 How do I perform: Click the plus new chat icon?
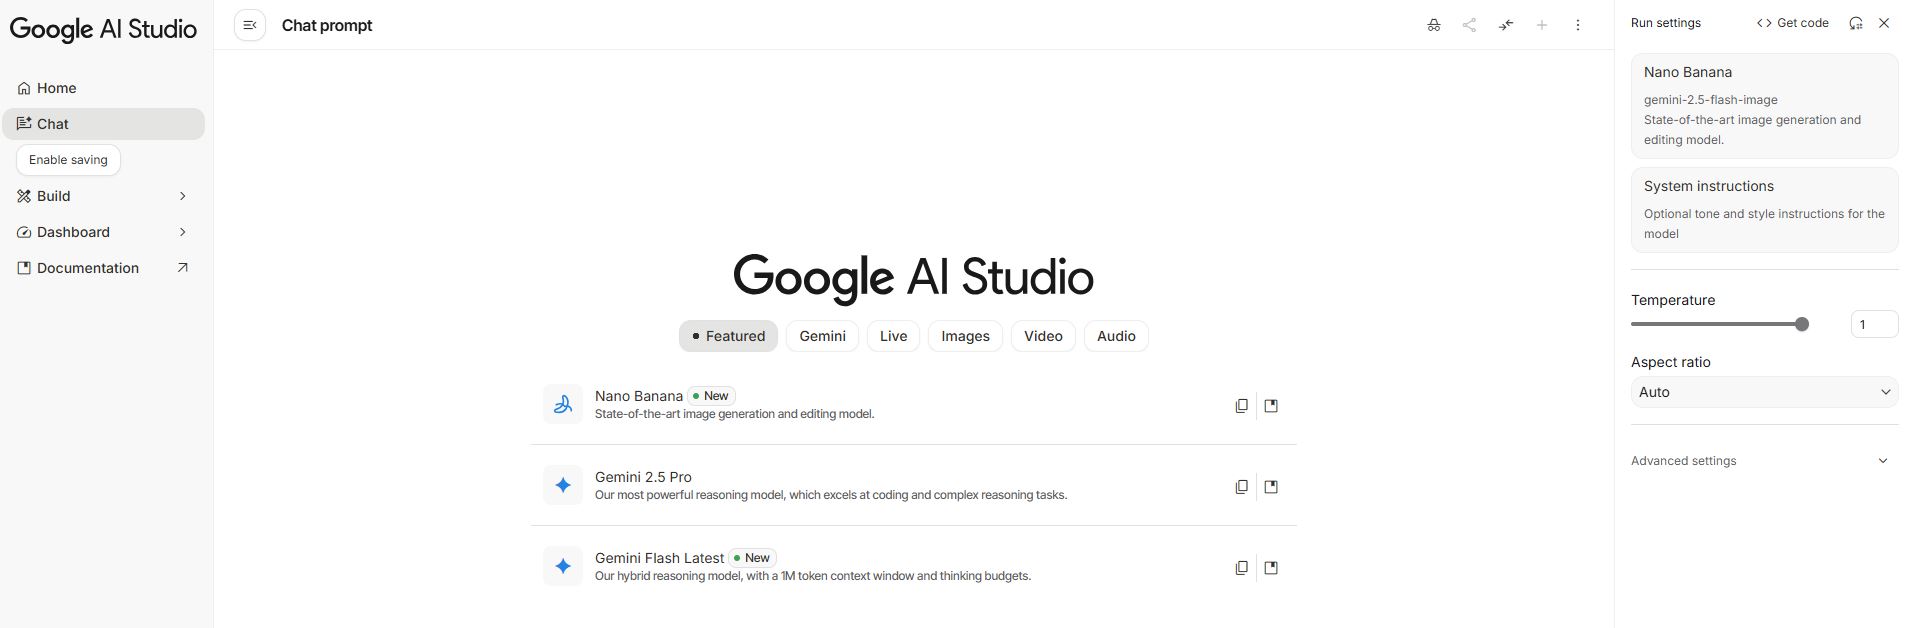[x=1542, y=25]
